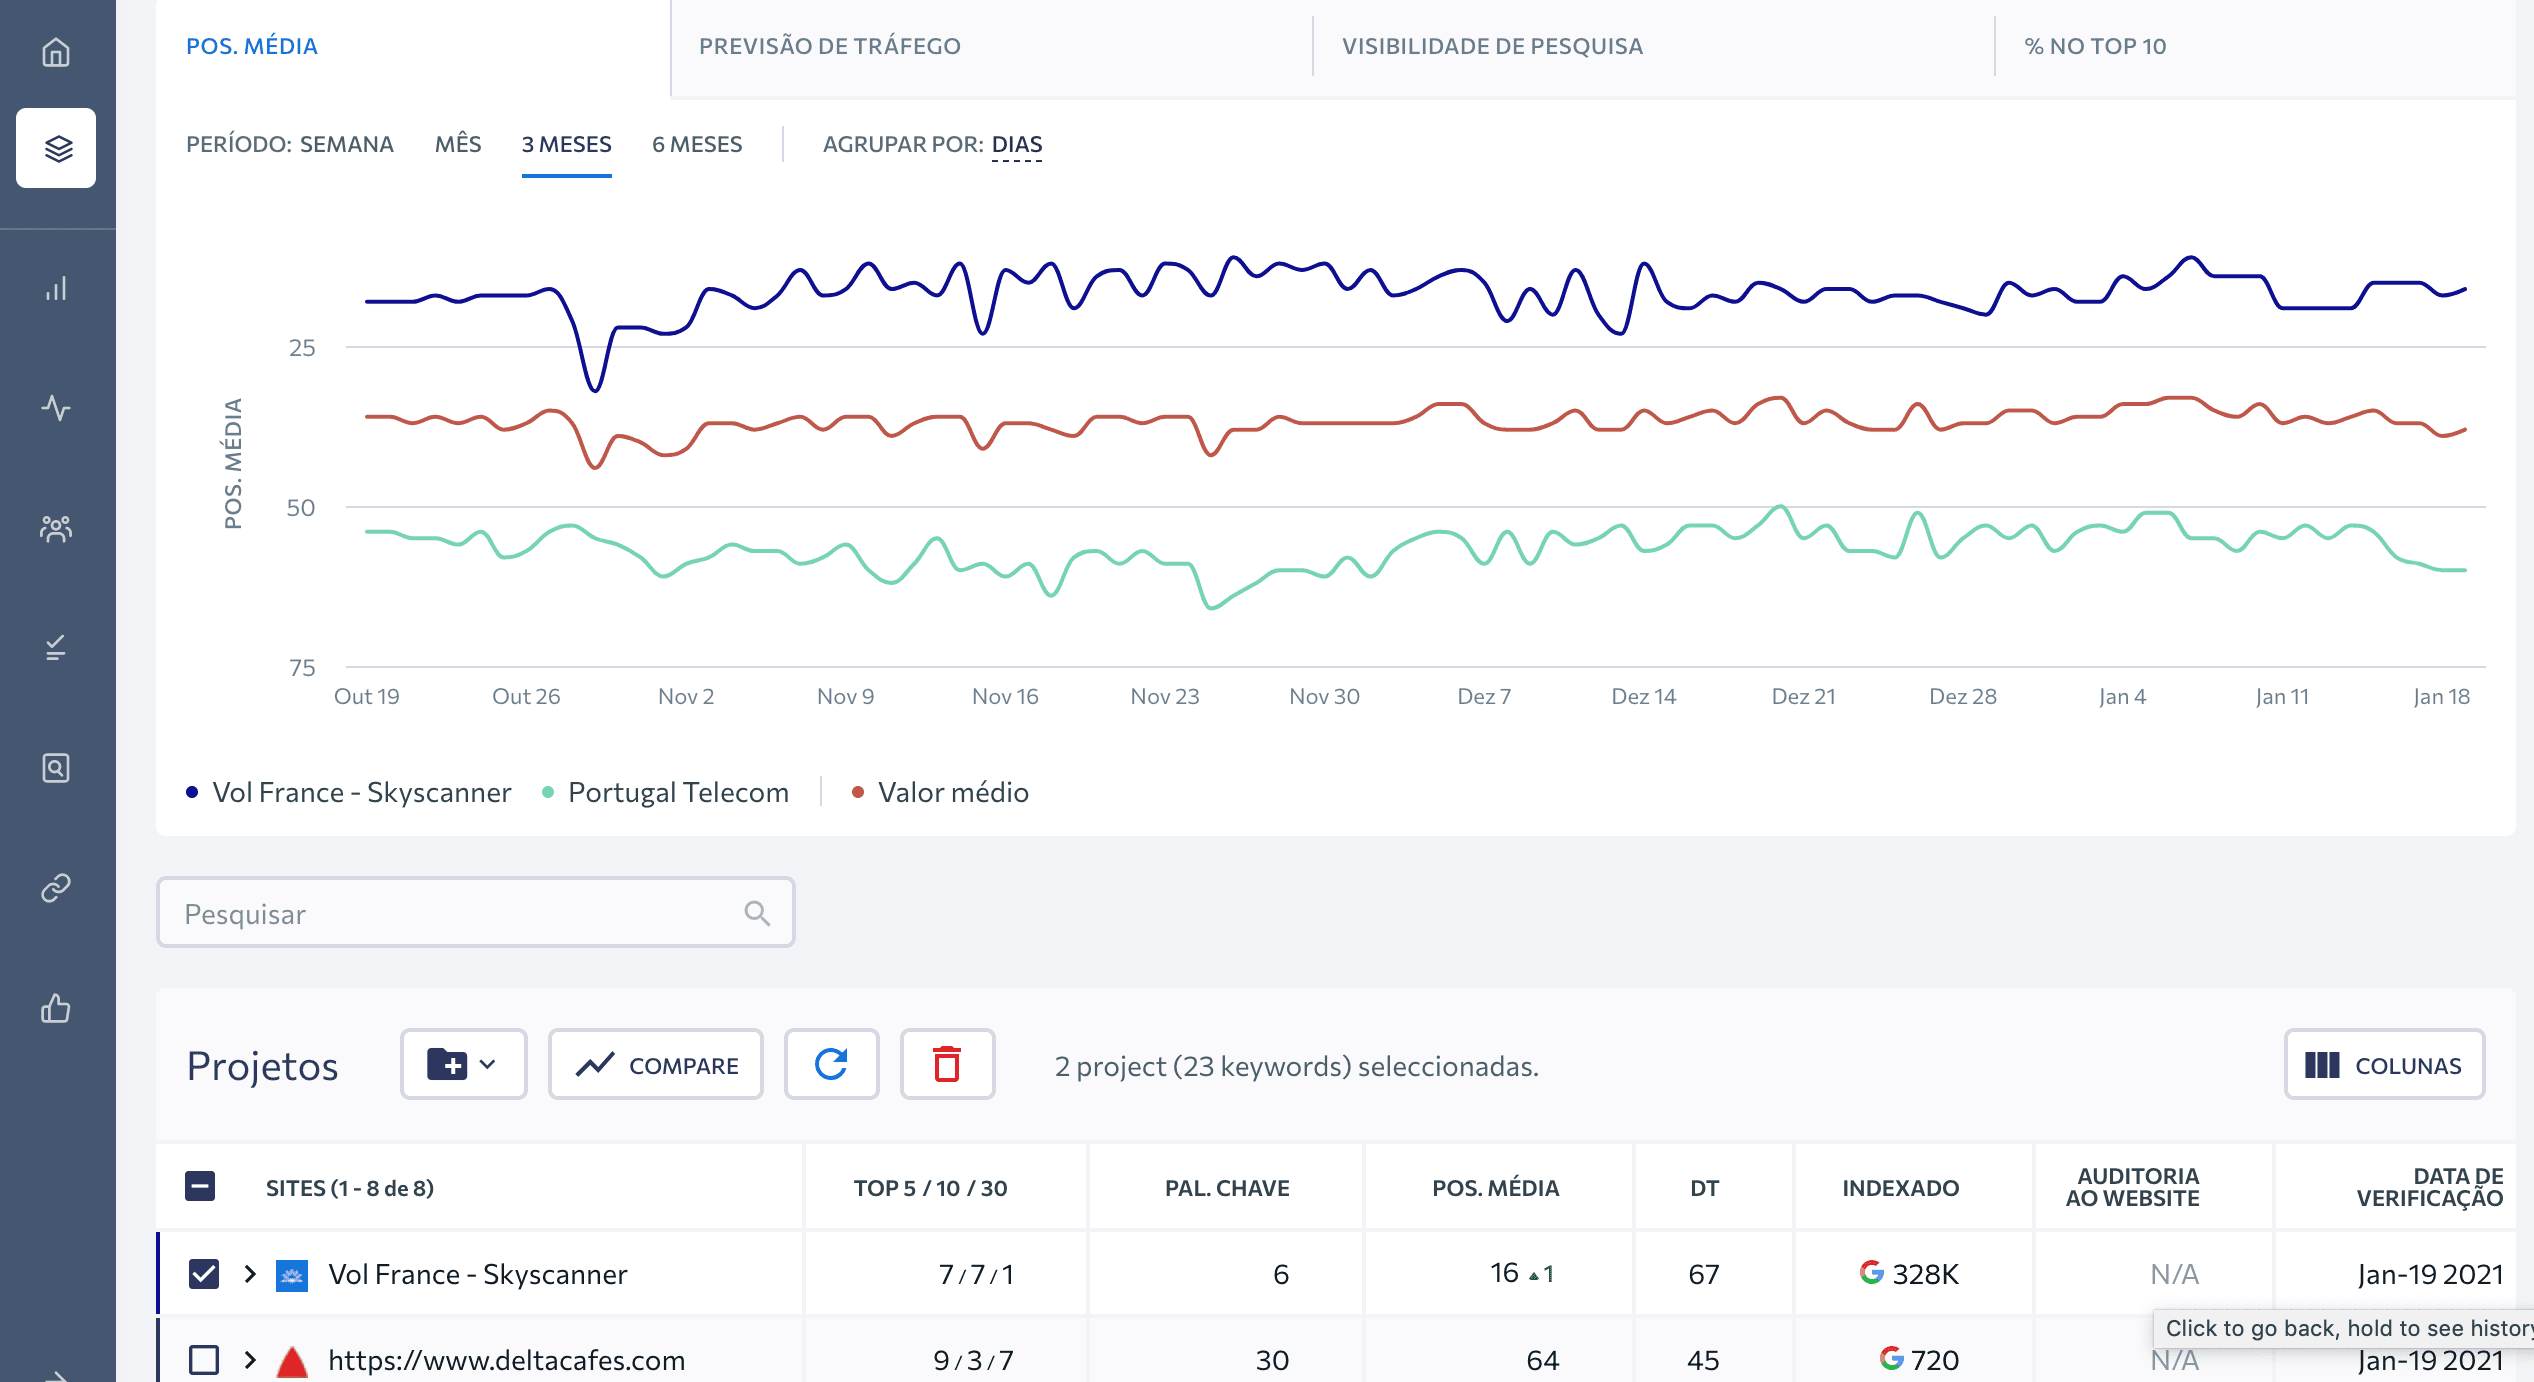Screen dimensions: 2534x1382
Task: Check the deltacafes.com row checkbox
Action: (204, 1360)
